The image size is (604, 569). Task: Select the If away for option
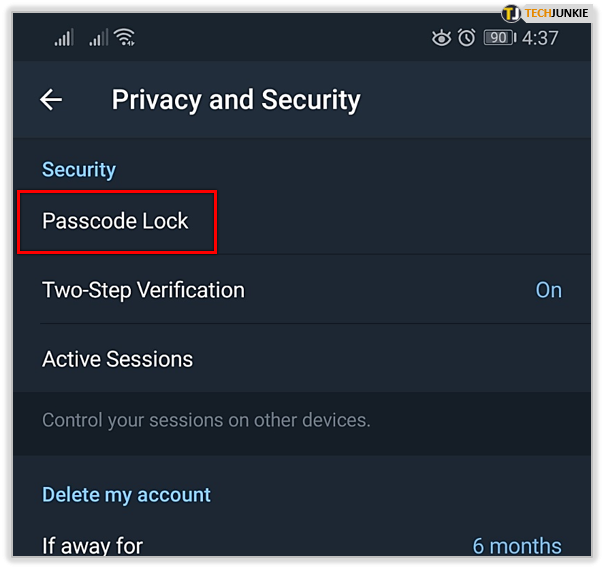92,546
